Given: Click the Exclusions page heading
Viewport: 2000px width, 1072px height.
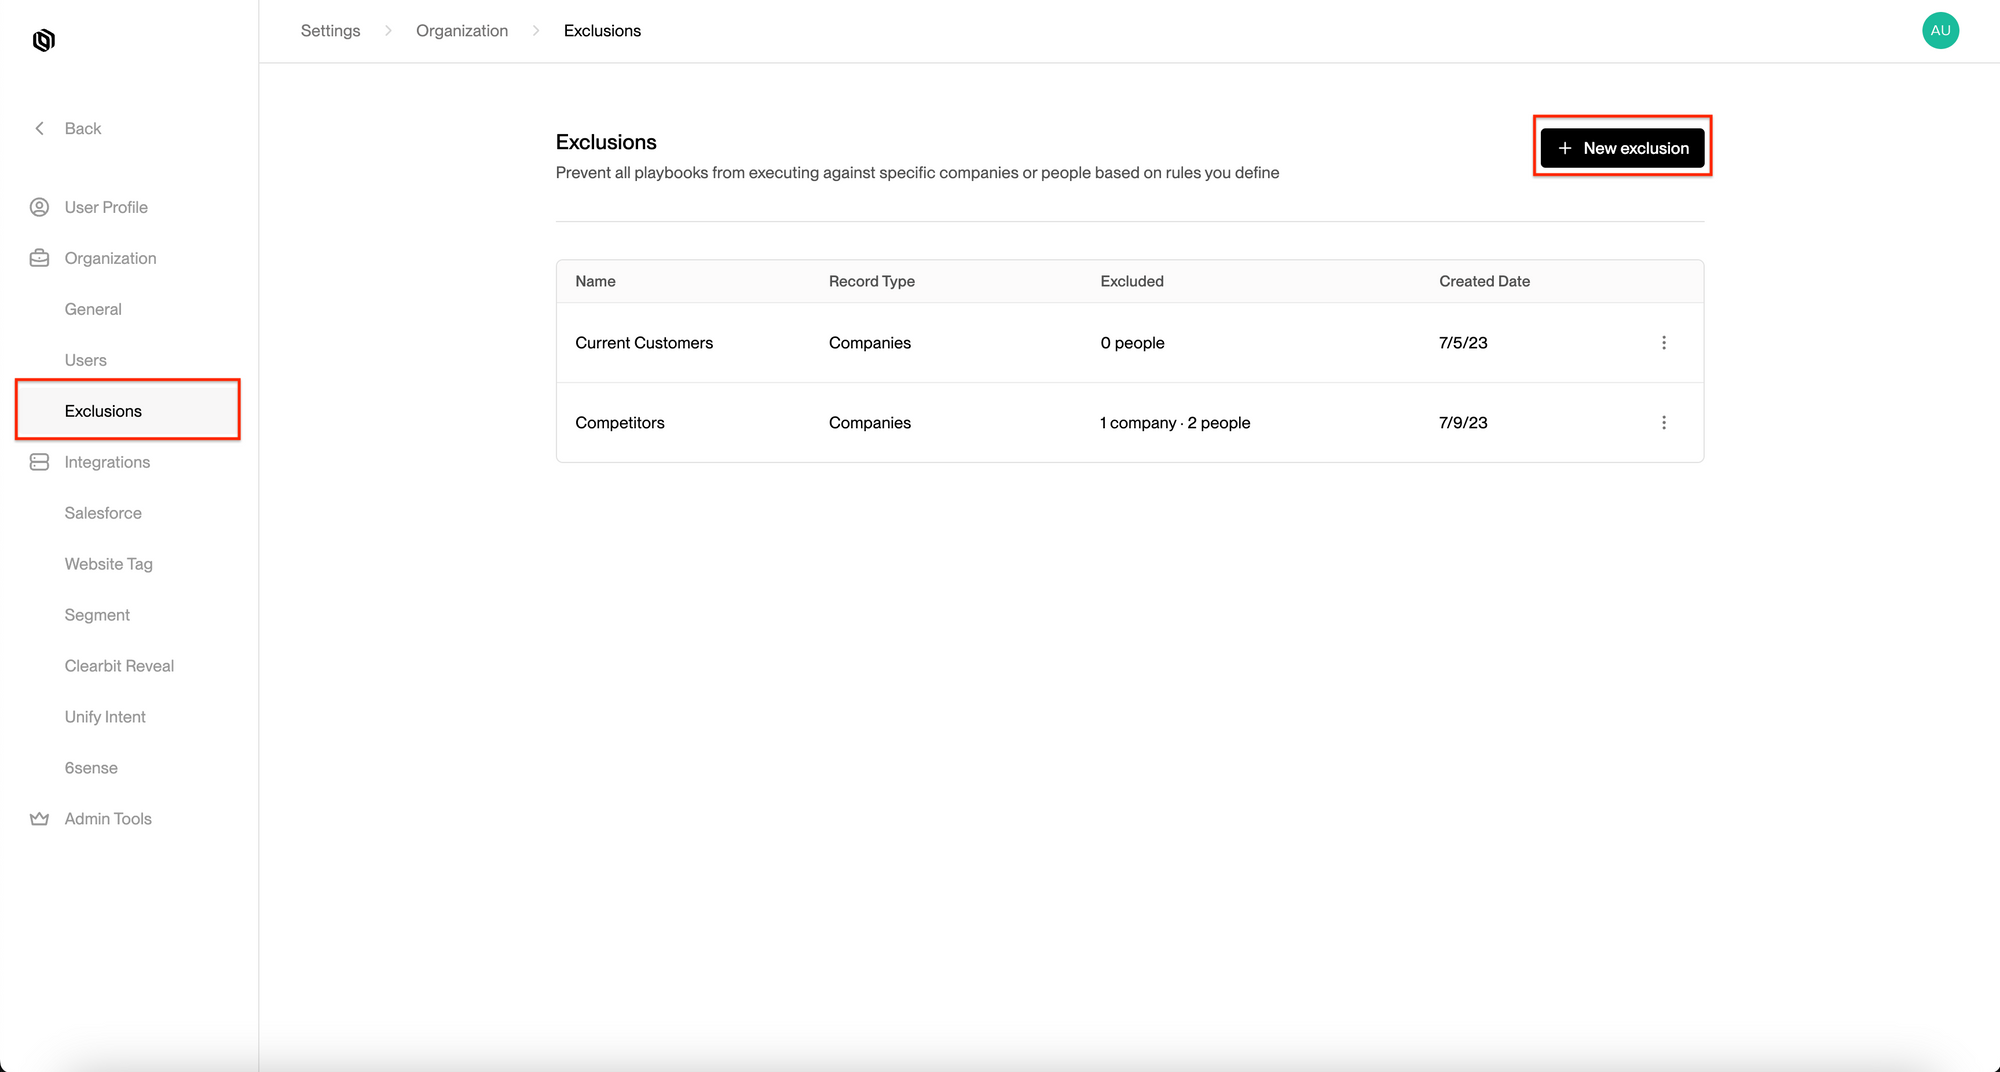Looking at the screenshot, I should tap(606, 142).
